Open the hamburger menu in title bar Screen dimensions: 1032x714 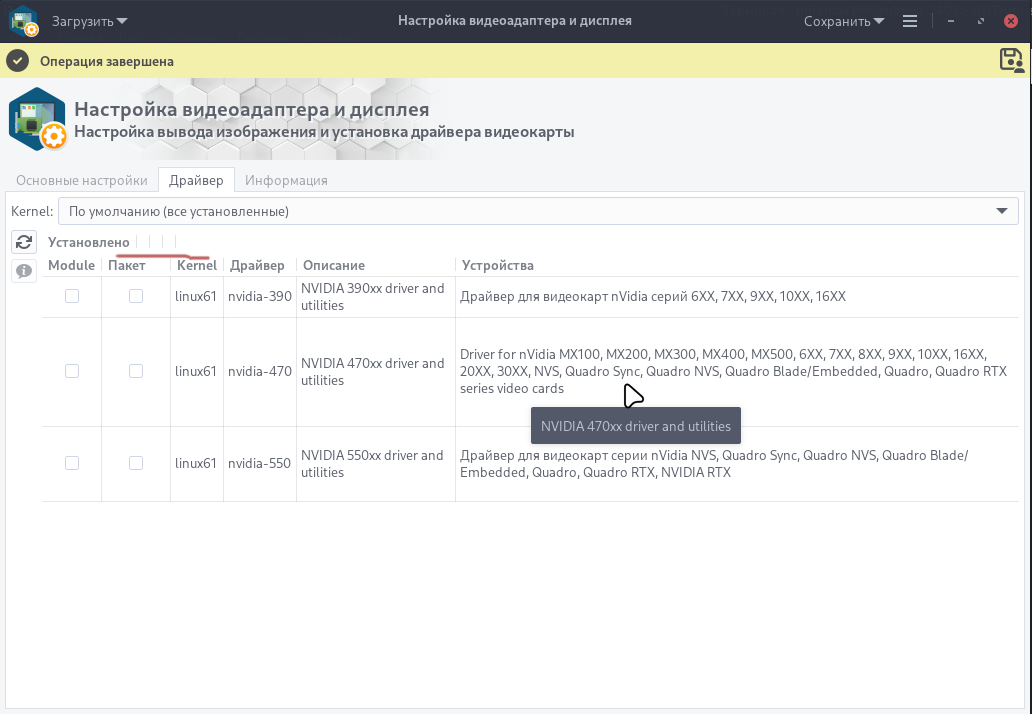(x=909, y=21)
